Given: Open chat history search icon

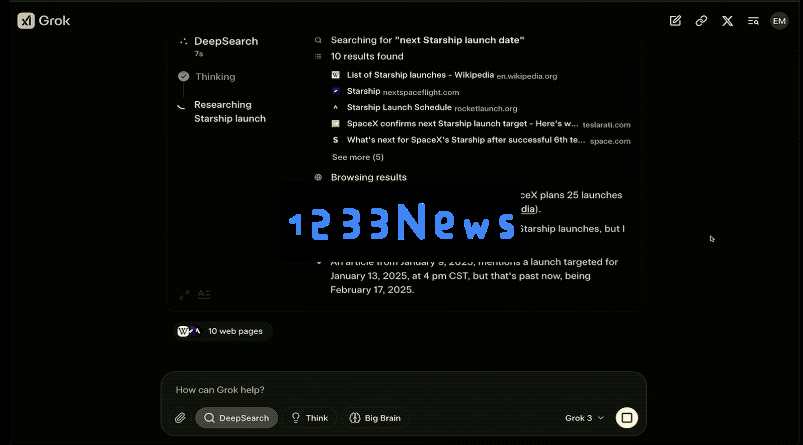Looking at the screenshot, I should click(x=753, y=20).
